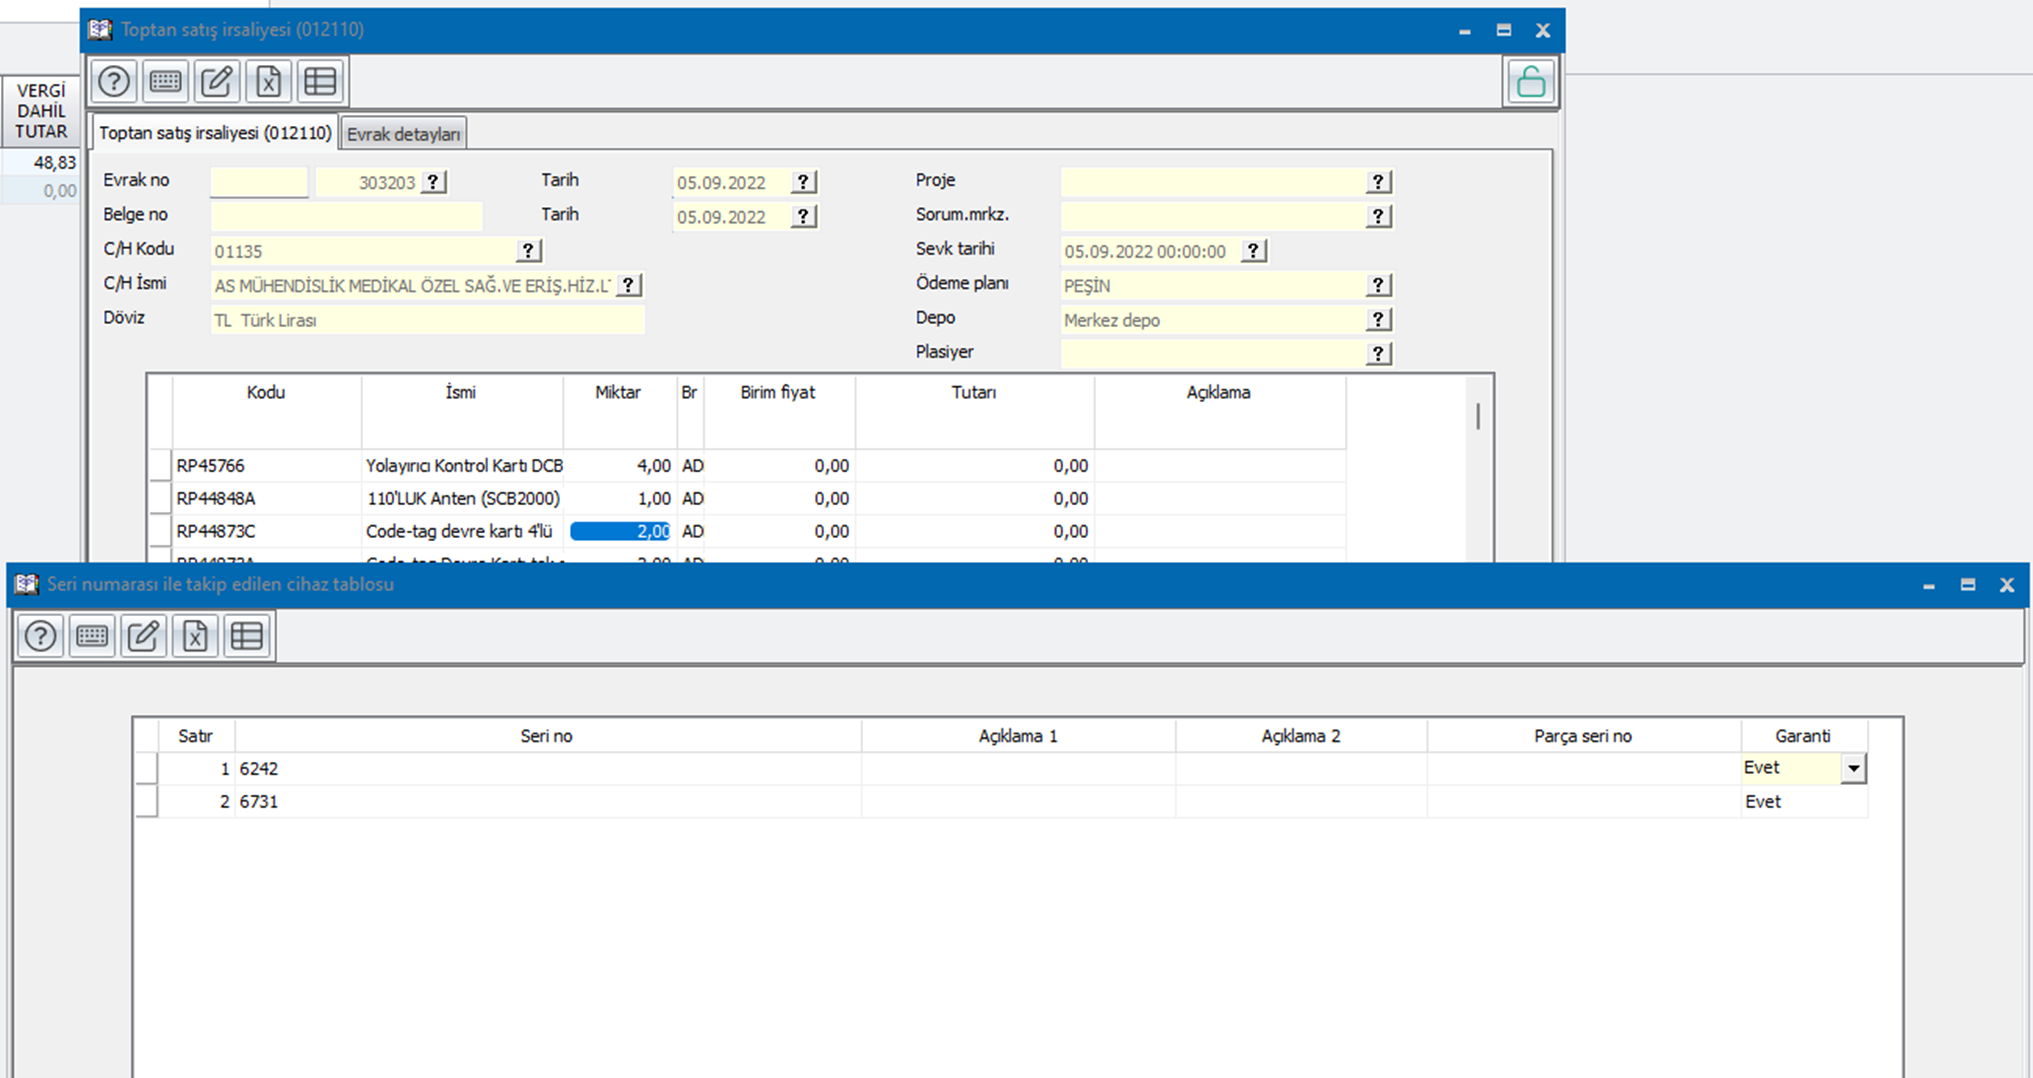
Task: Click Toptan satış irsaliyesi window title icon
Action: pos(100,30)
